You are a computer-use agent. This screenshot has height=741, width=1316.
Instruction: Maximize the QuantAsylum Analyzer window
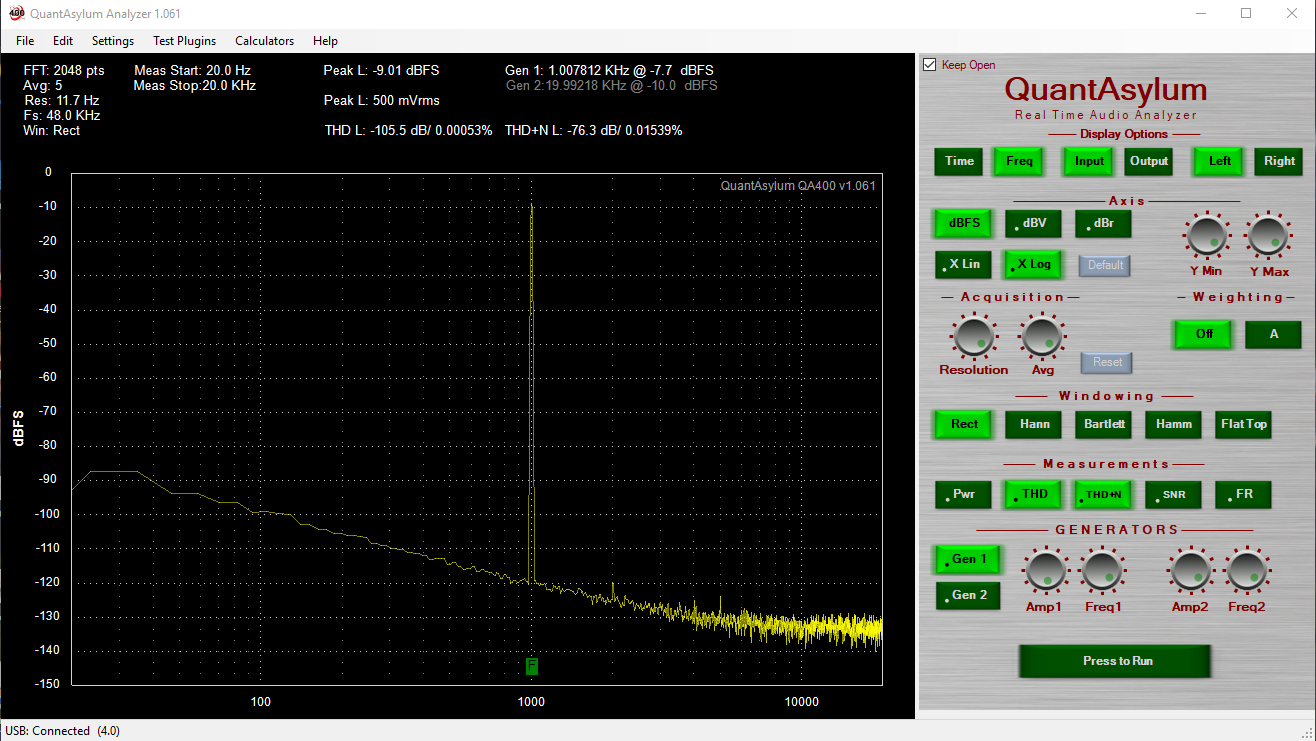[x=1246, y=13]
